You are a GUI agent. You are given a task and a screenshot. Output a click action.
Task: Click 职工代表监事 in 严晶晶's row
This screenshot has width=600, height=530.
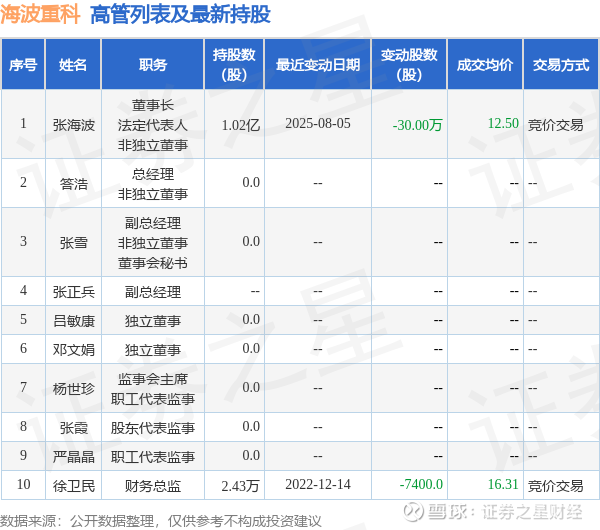(153, 456)
